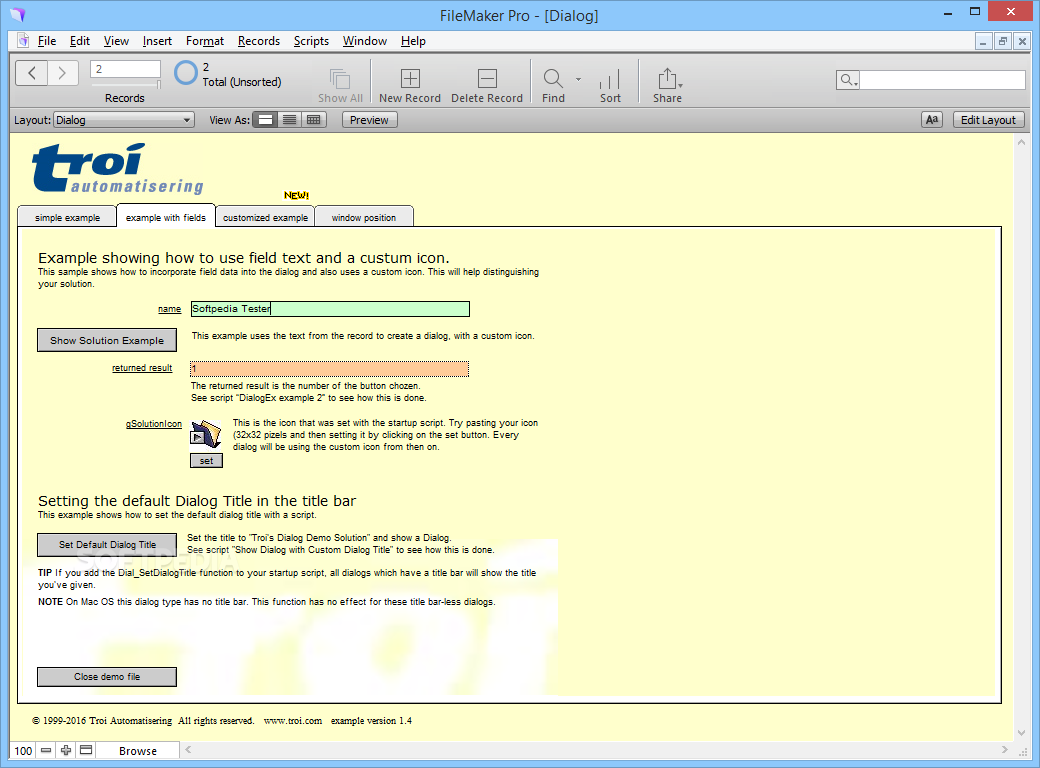Toggle the status toolbar icon at bottom
The width and height of the screenshot is (1040, 768).
86,750
